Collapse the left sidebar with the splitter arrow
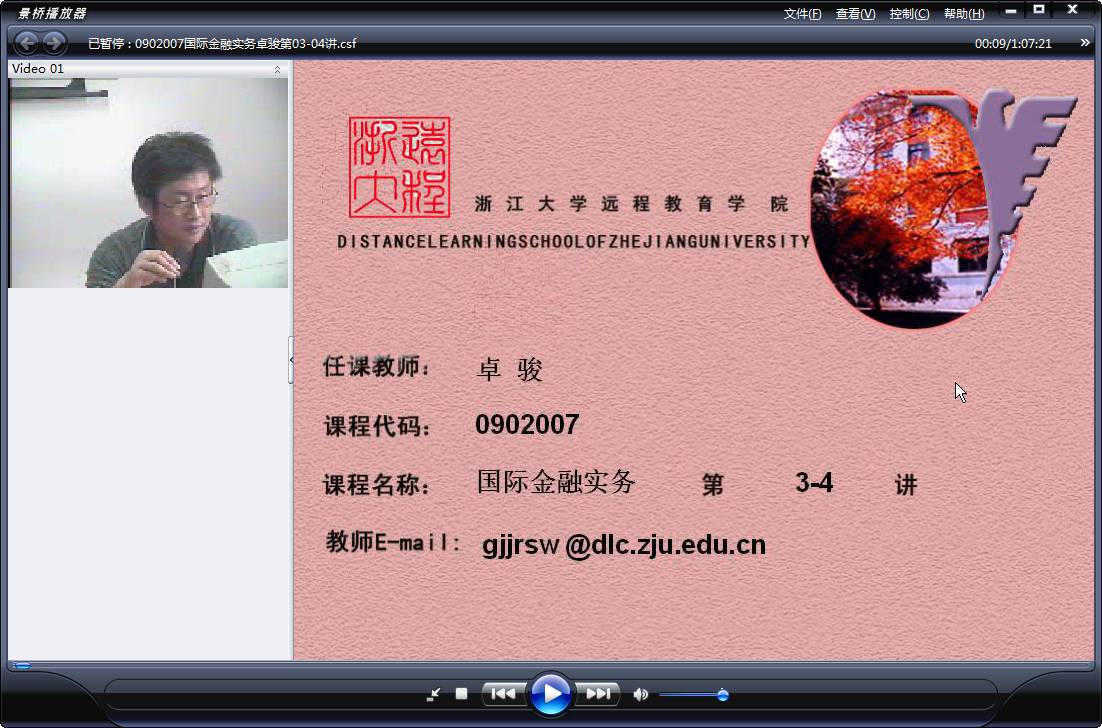The image size is (1102, 728). click(291, 360)
